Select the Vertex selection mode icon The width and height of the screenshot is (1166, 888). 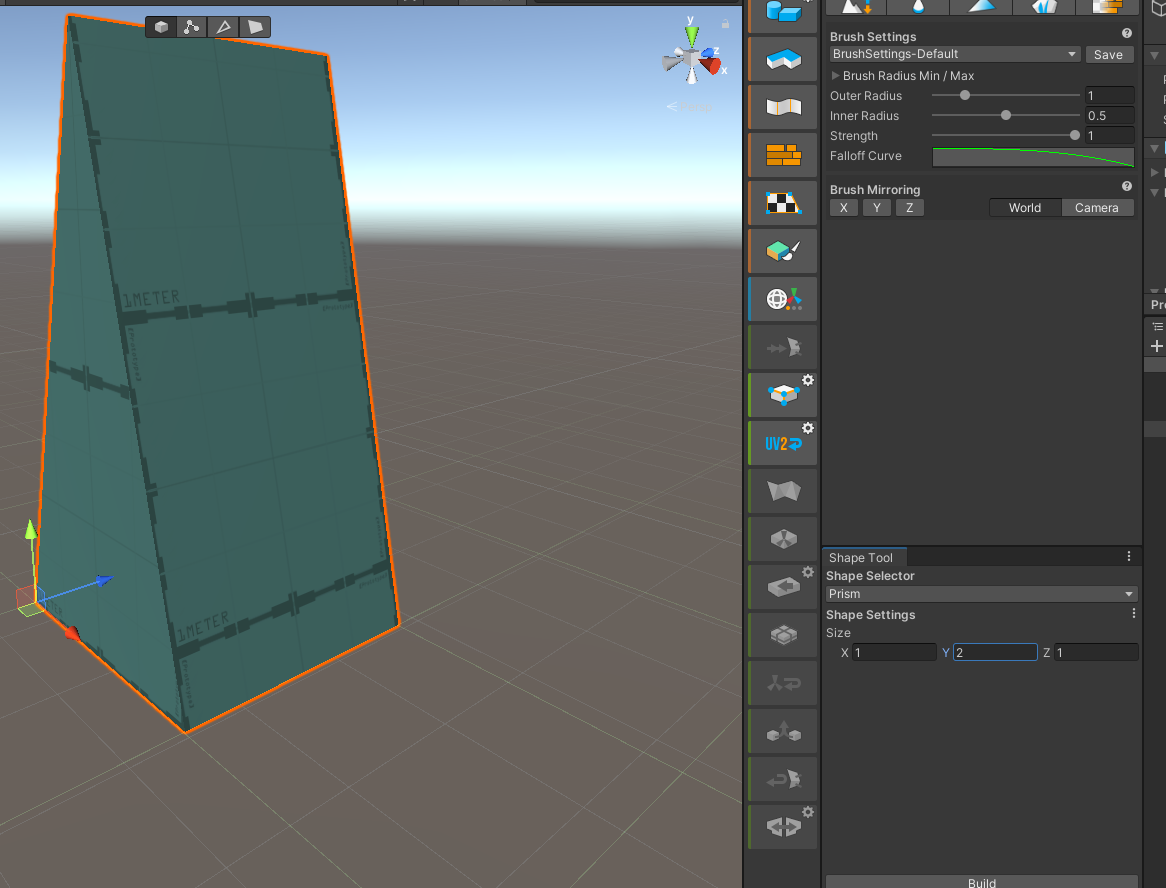coord(191,27)
